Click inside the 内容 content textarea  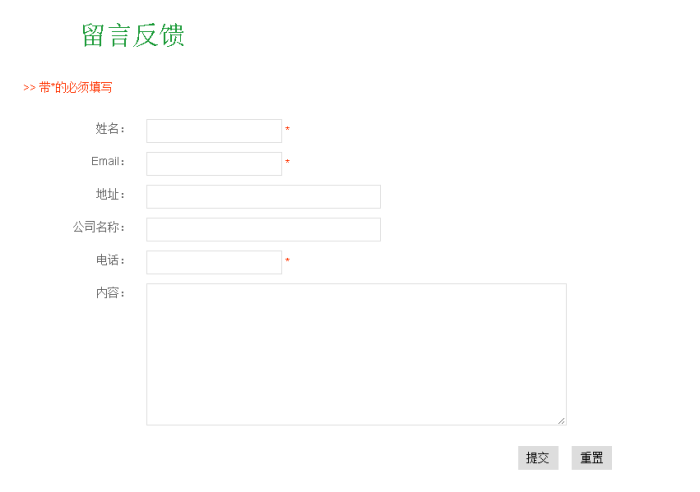click(x=356, y=354)
